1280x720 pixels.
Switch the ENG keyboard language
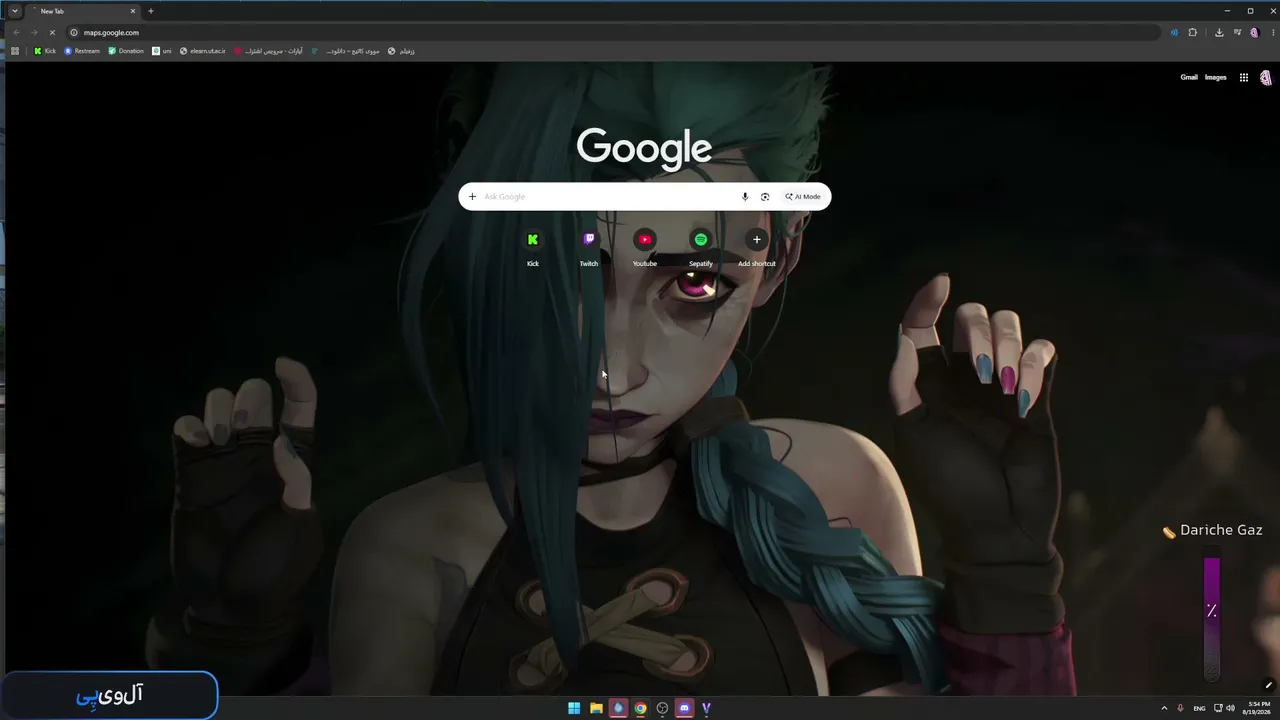(x=1199, y=708)
